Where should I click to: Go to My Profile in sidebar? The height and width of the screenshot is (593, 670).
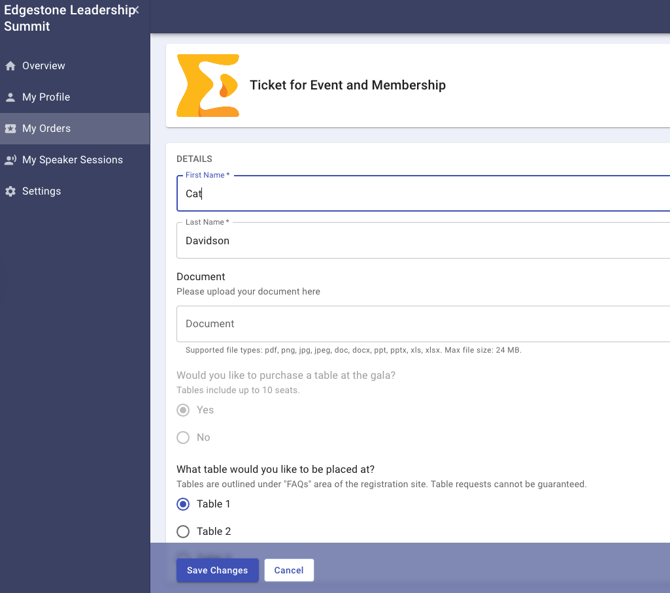[46, 97]
